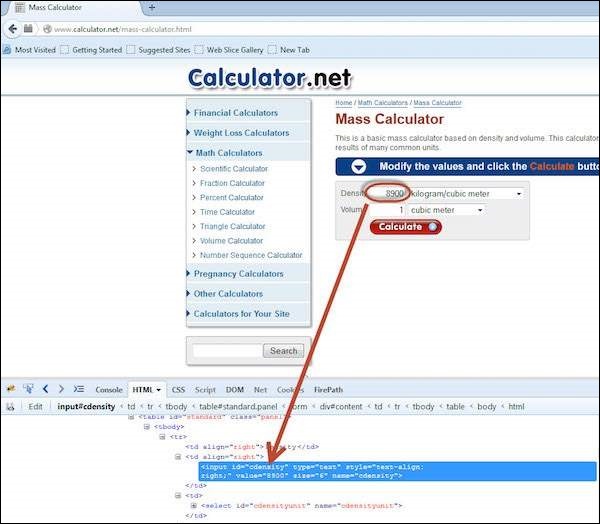This screenshot has height=524, width=600.
Task: Click the break-on-mutate icon beside Edit
Action: point(10,406)
